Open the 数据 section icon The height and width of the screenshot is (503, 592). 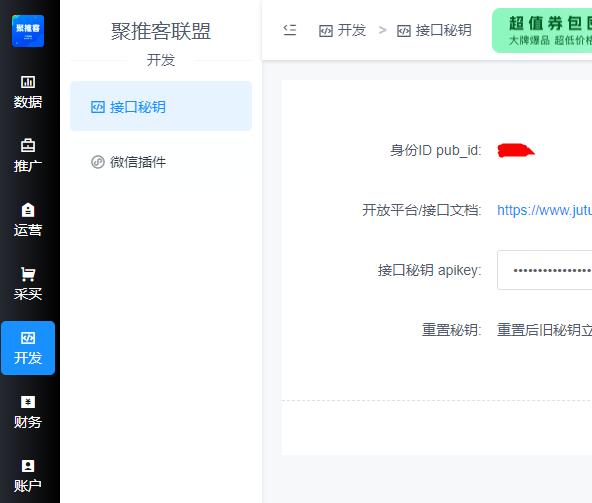pyautogui.click(x=28, y=82)
